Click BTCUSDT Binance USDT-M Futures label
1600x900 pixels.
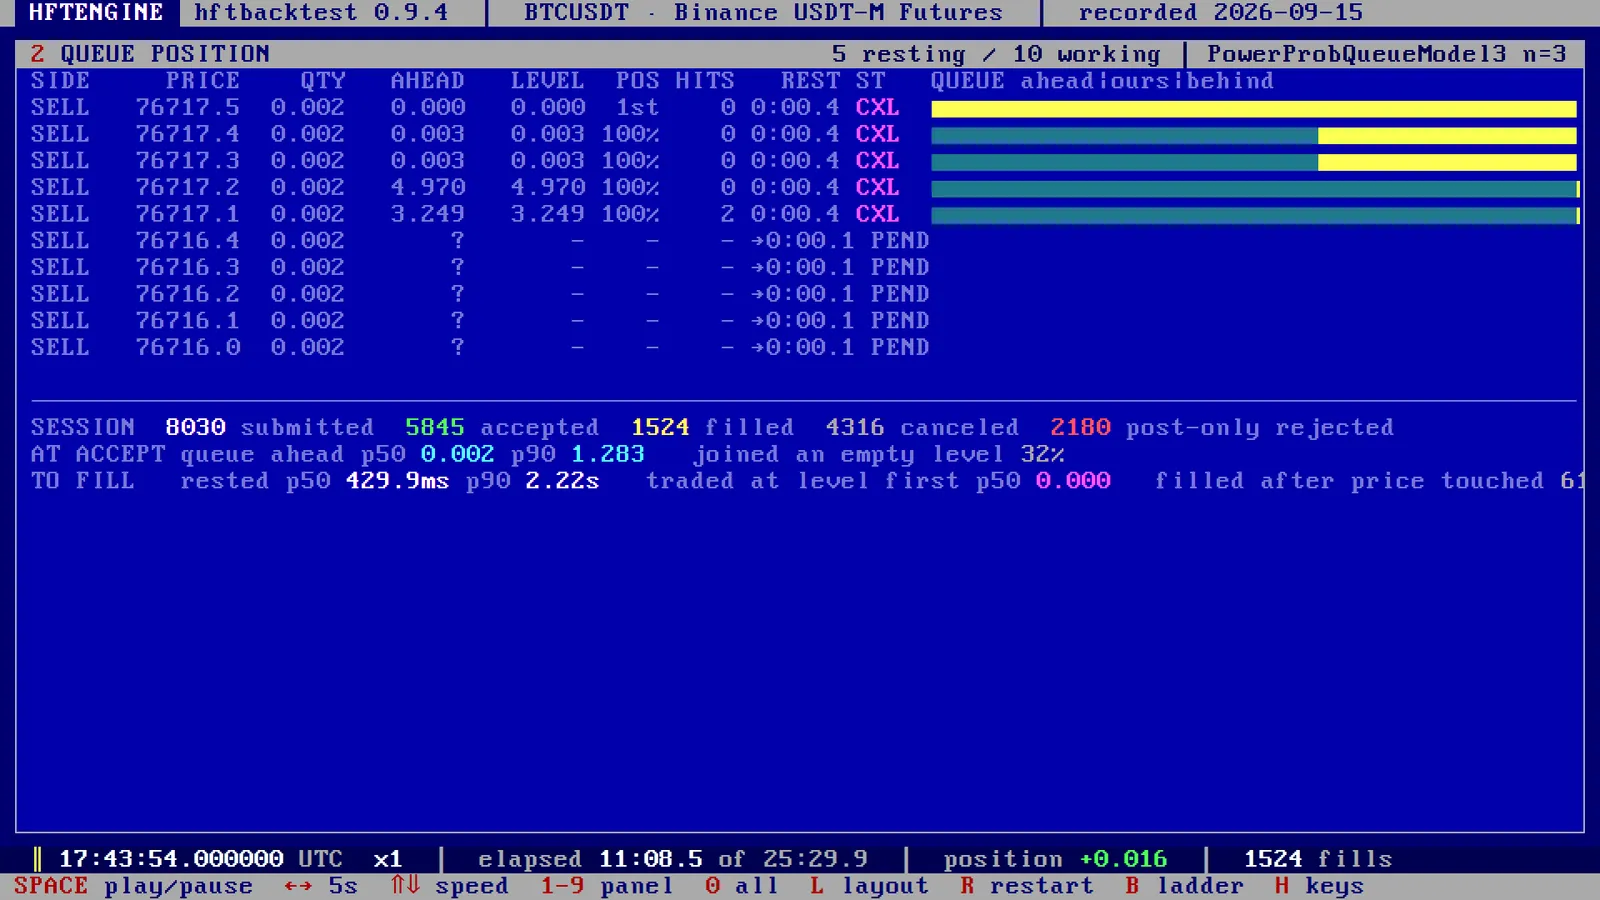763,13
